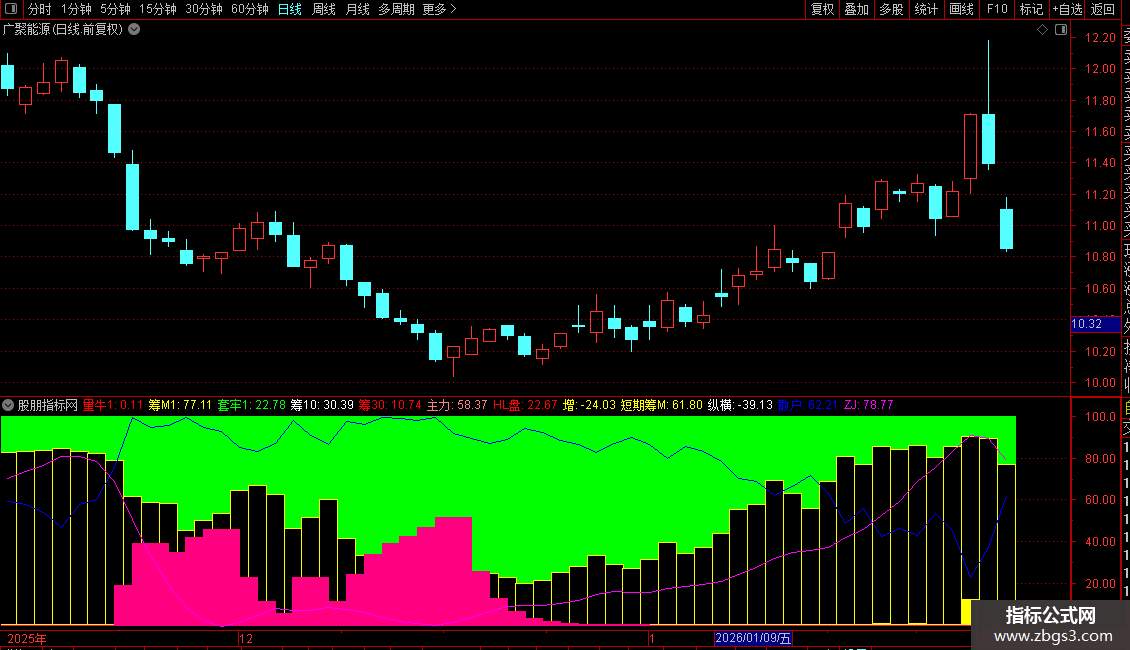Click the panel layout icon at top-left

coord(11,9)
